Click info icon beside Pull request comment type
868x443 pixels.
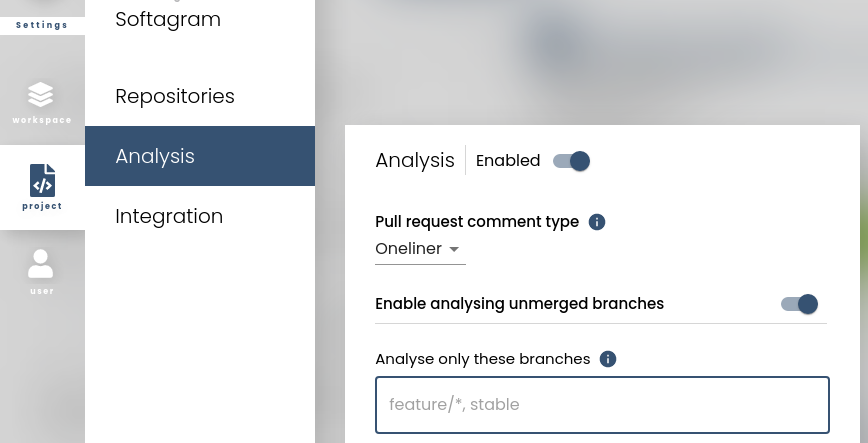[597, 222]
